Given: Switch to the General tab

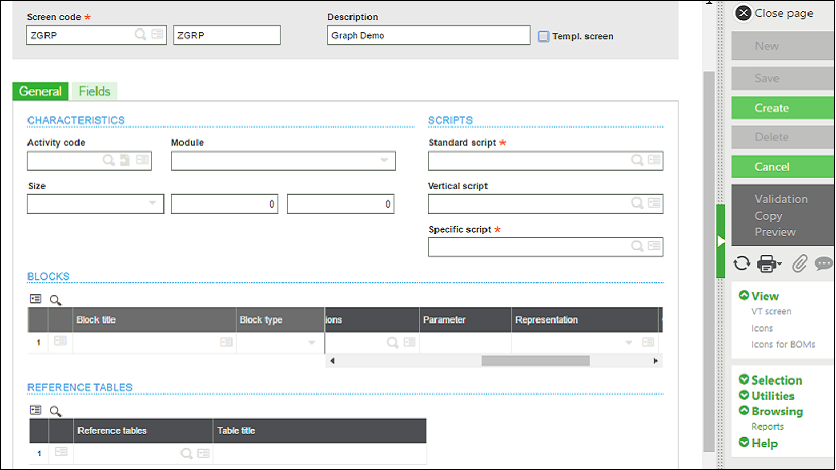Looking at the screenshot, I should pyautogui.click(x=40, y=91).
